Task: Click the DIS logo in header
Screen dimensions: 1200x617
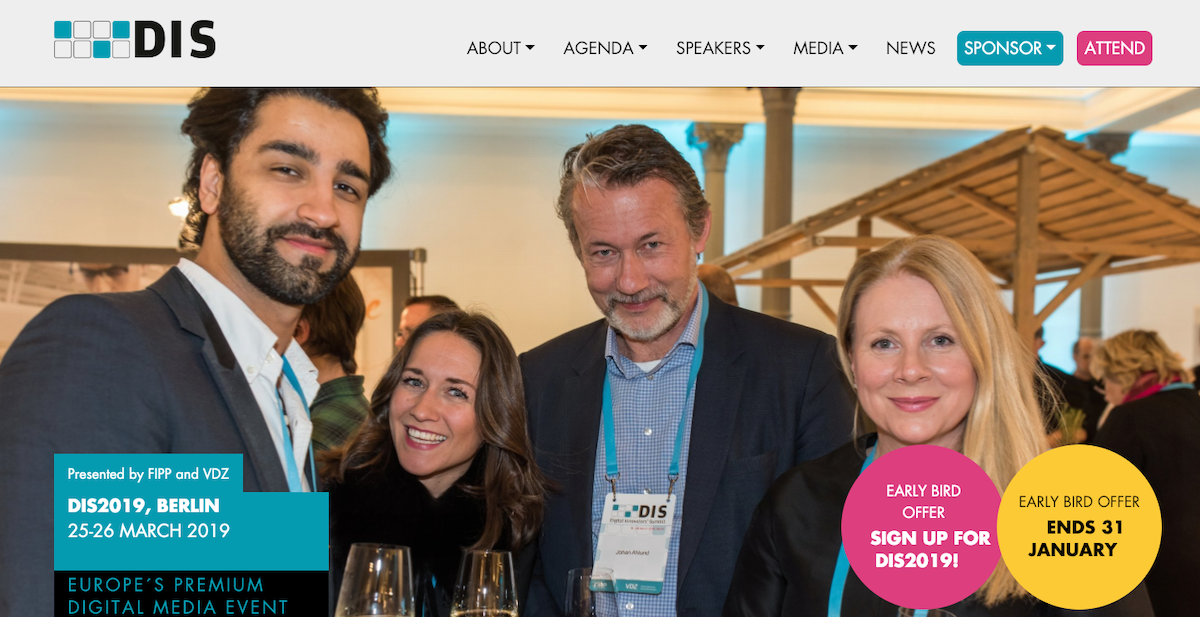Action: (135, 40)
